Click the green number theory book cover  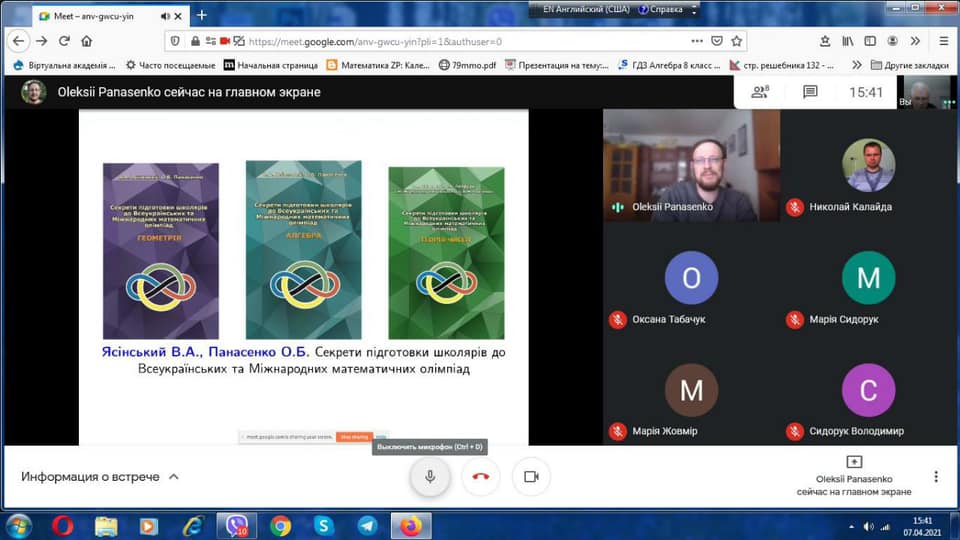click(446, 253)
